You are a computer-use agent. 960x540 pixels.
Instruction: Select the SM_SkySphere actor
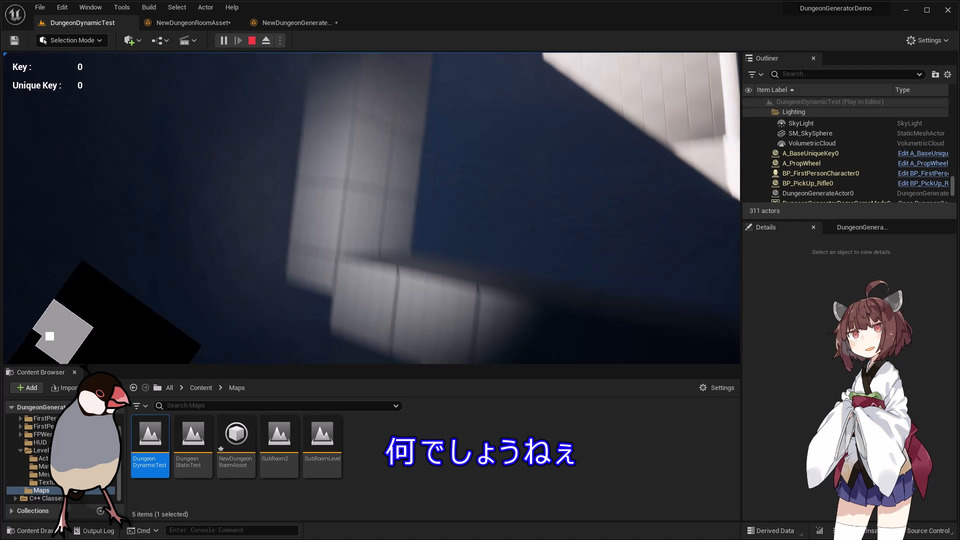pos(810,133)
